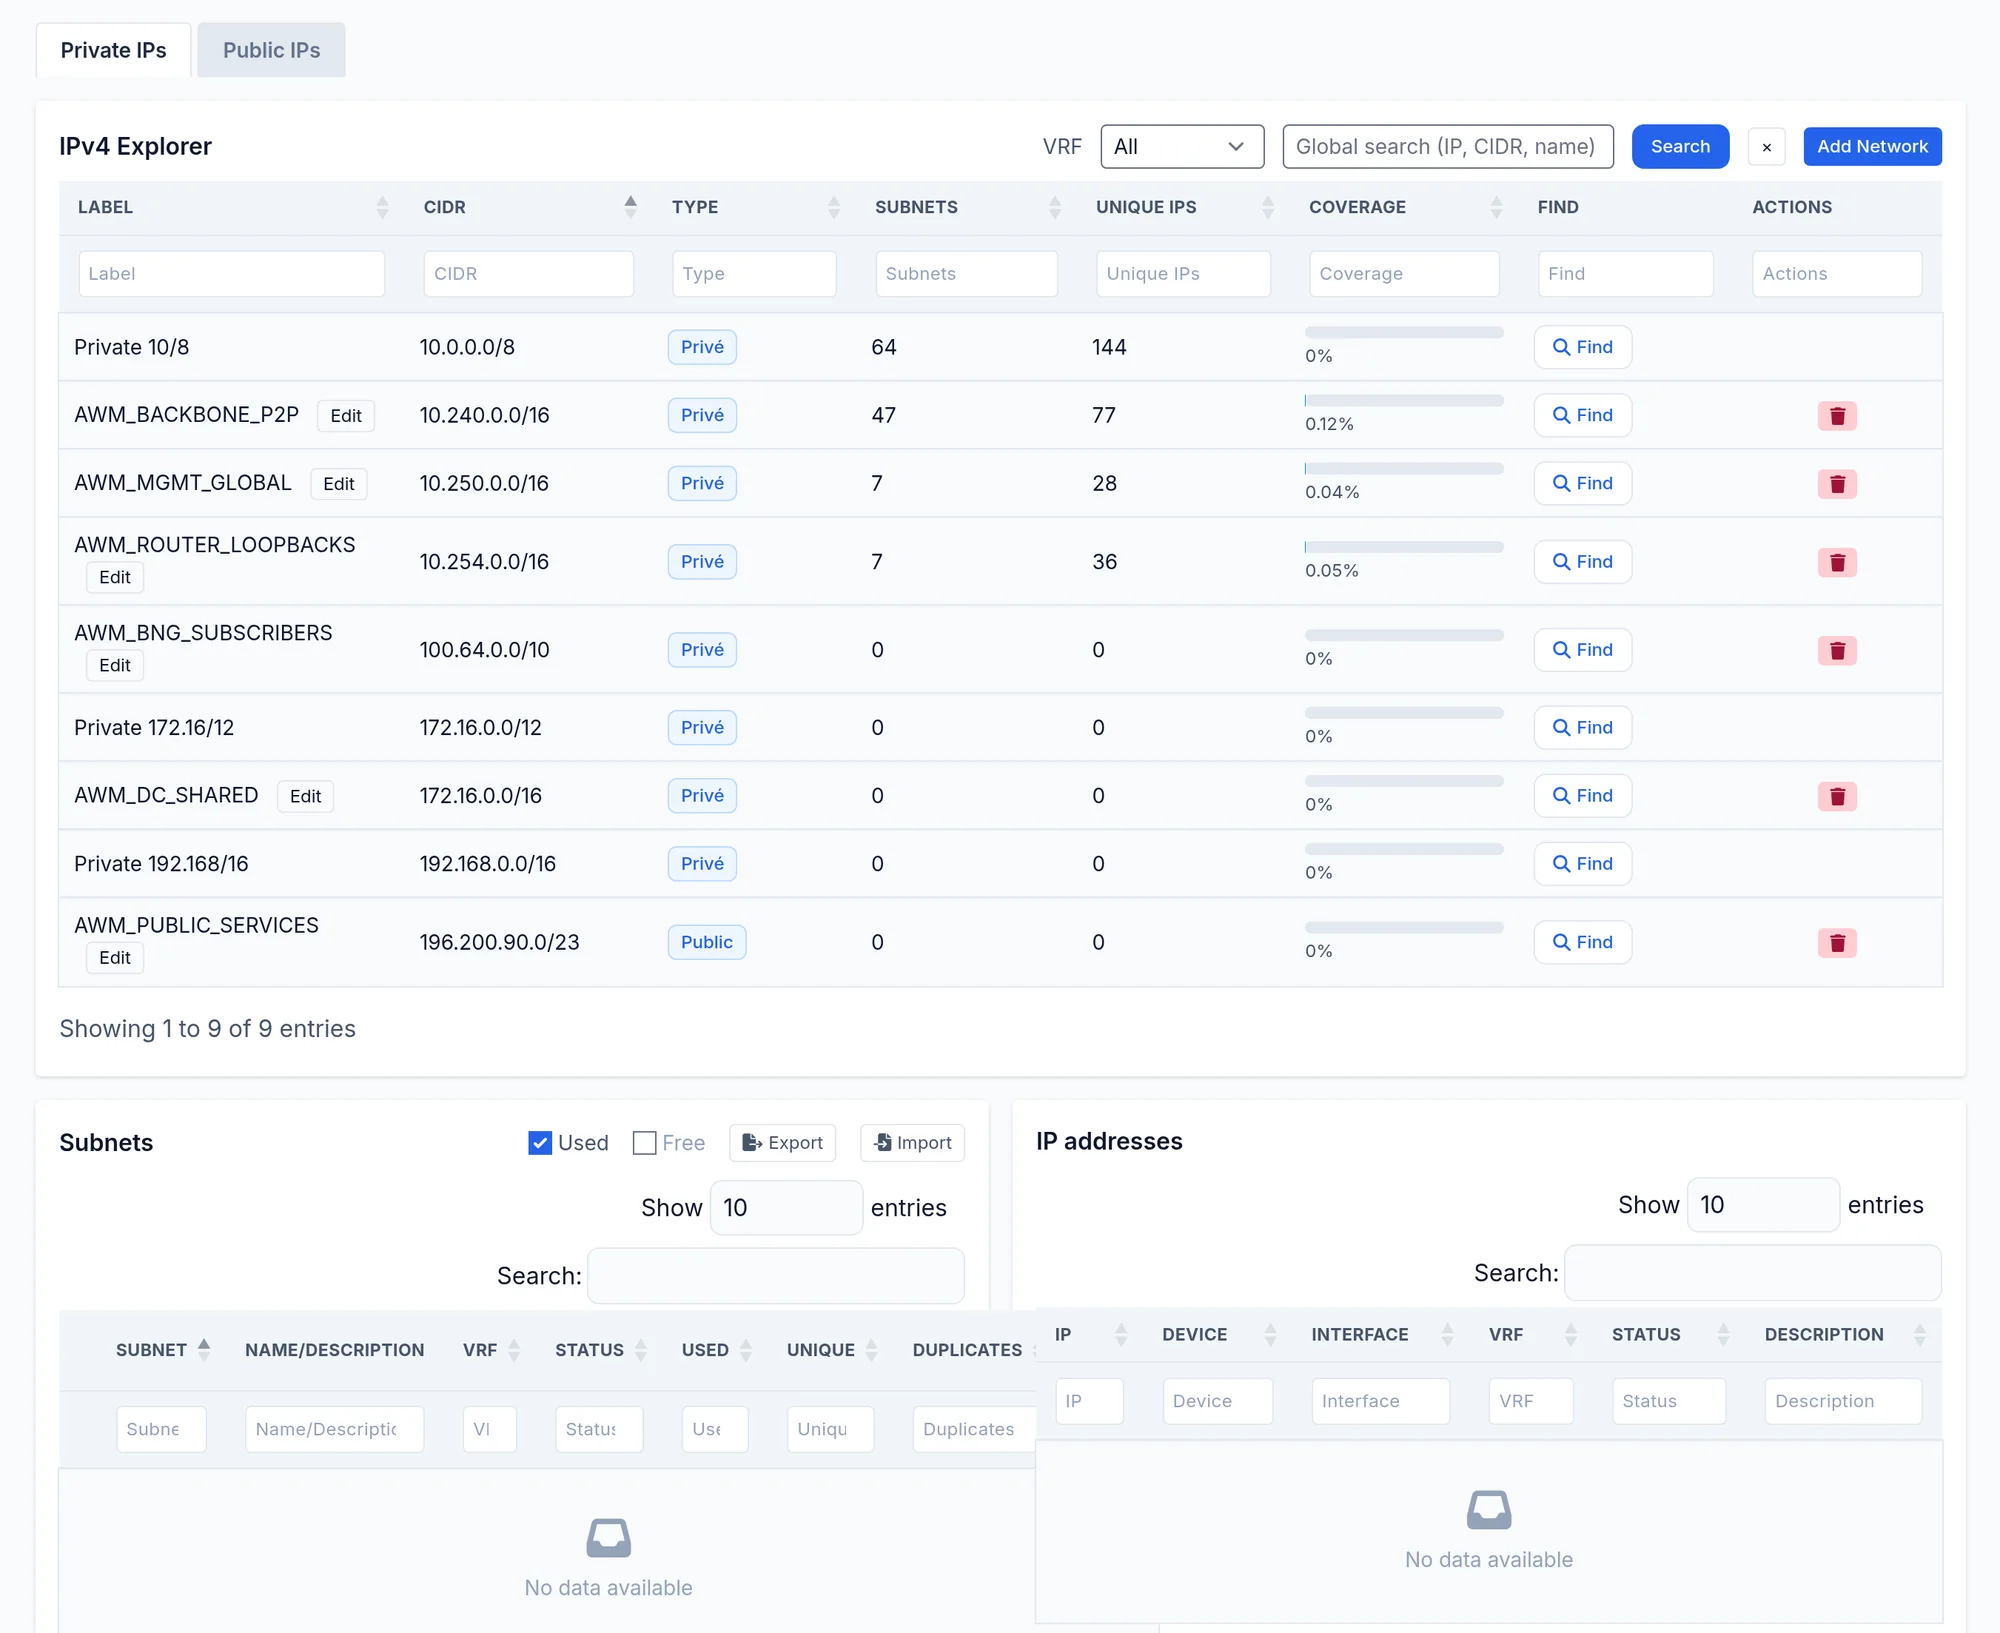This screenshot has width=2000, height=1633.
Task: Edit the AWM_BACKBONE_P2P label
Action: [x=346, y=415]
